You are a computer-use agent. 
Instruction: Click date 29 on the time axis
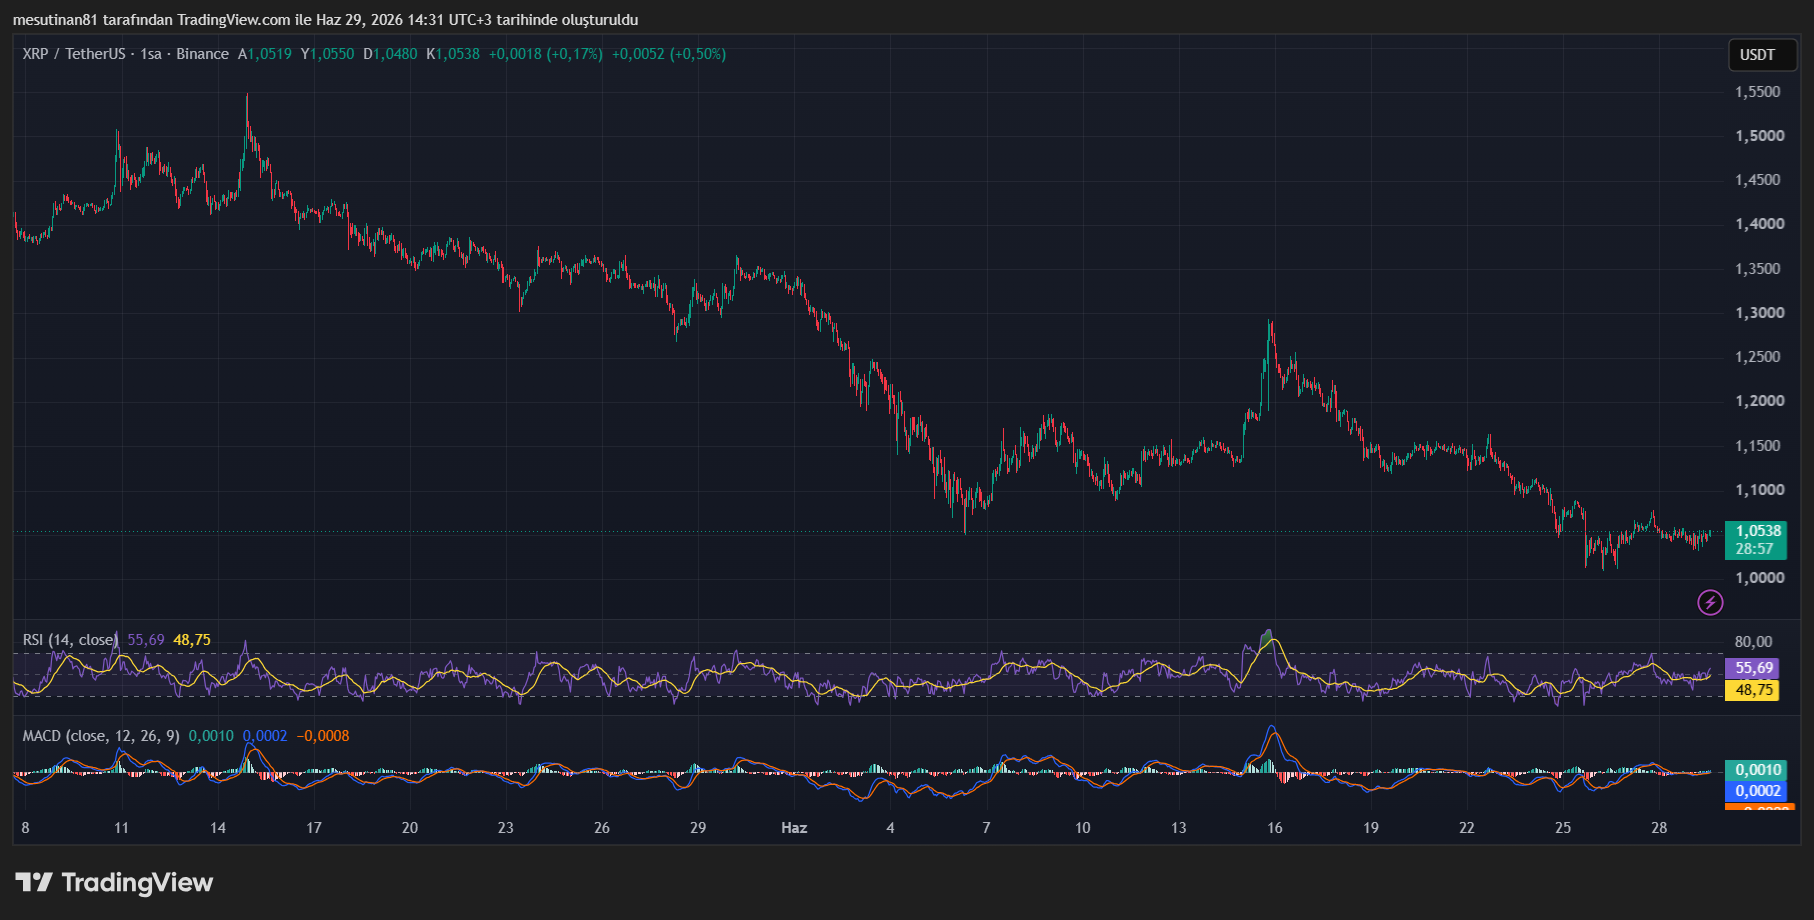coord(698,828)
